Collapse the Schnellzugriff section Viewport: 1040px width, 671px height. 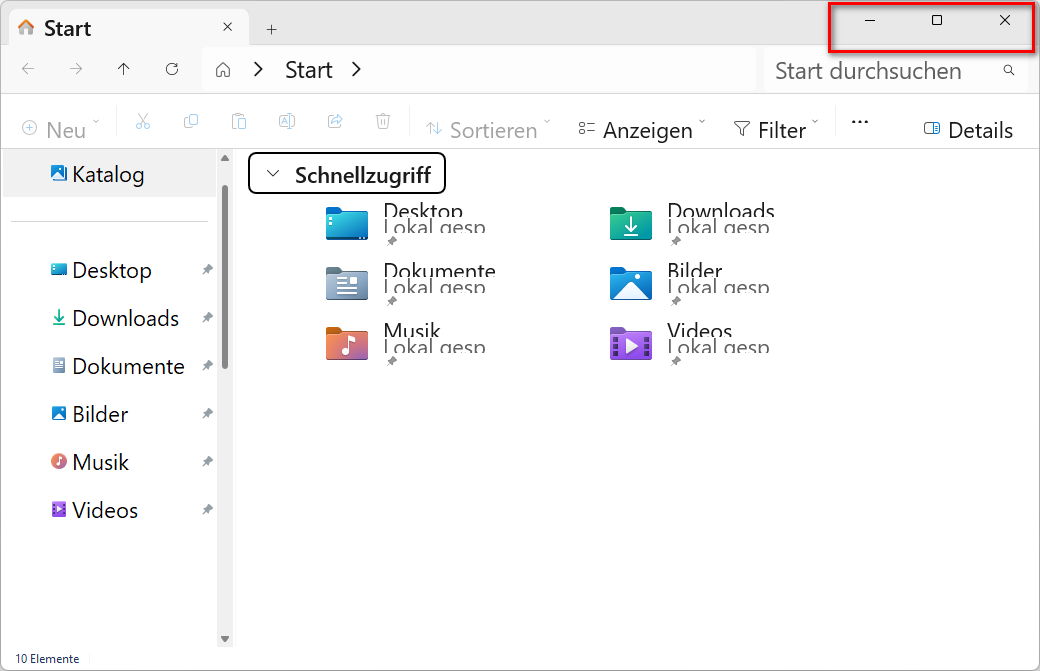pyautogui.click(x=272, y=175)
